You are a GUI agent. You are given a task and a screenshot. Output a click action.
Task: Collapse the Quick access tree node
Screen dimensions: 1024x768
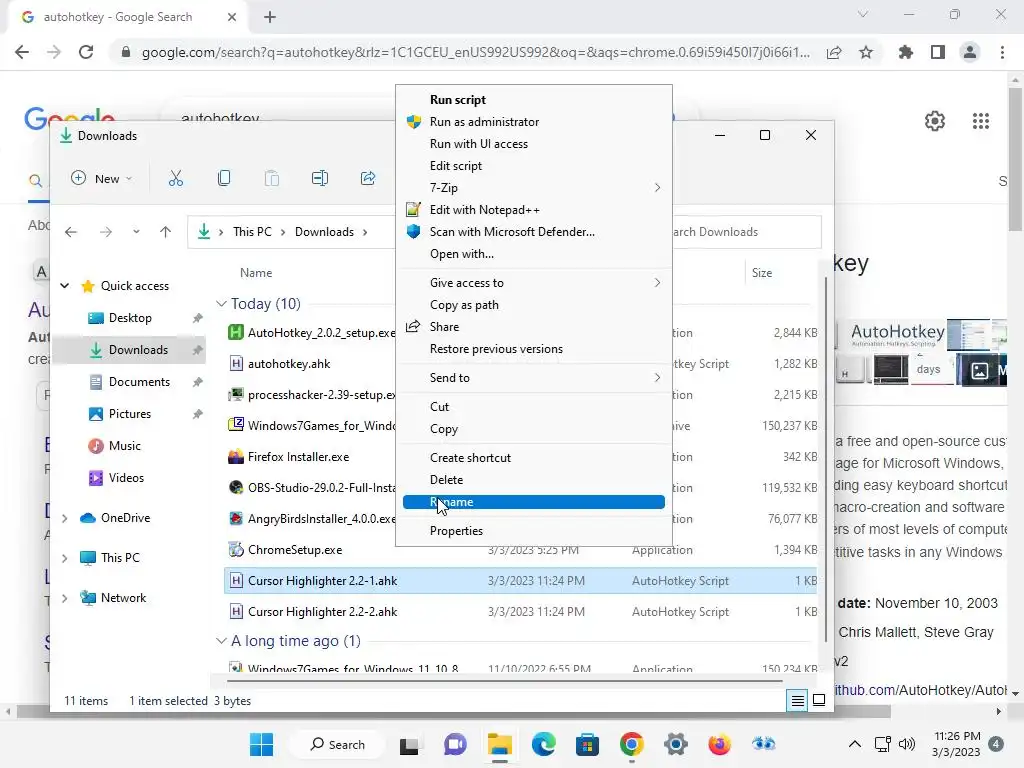(x=65, y=286)
